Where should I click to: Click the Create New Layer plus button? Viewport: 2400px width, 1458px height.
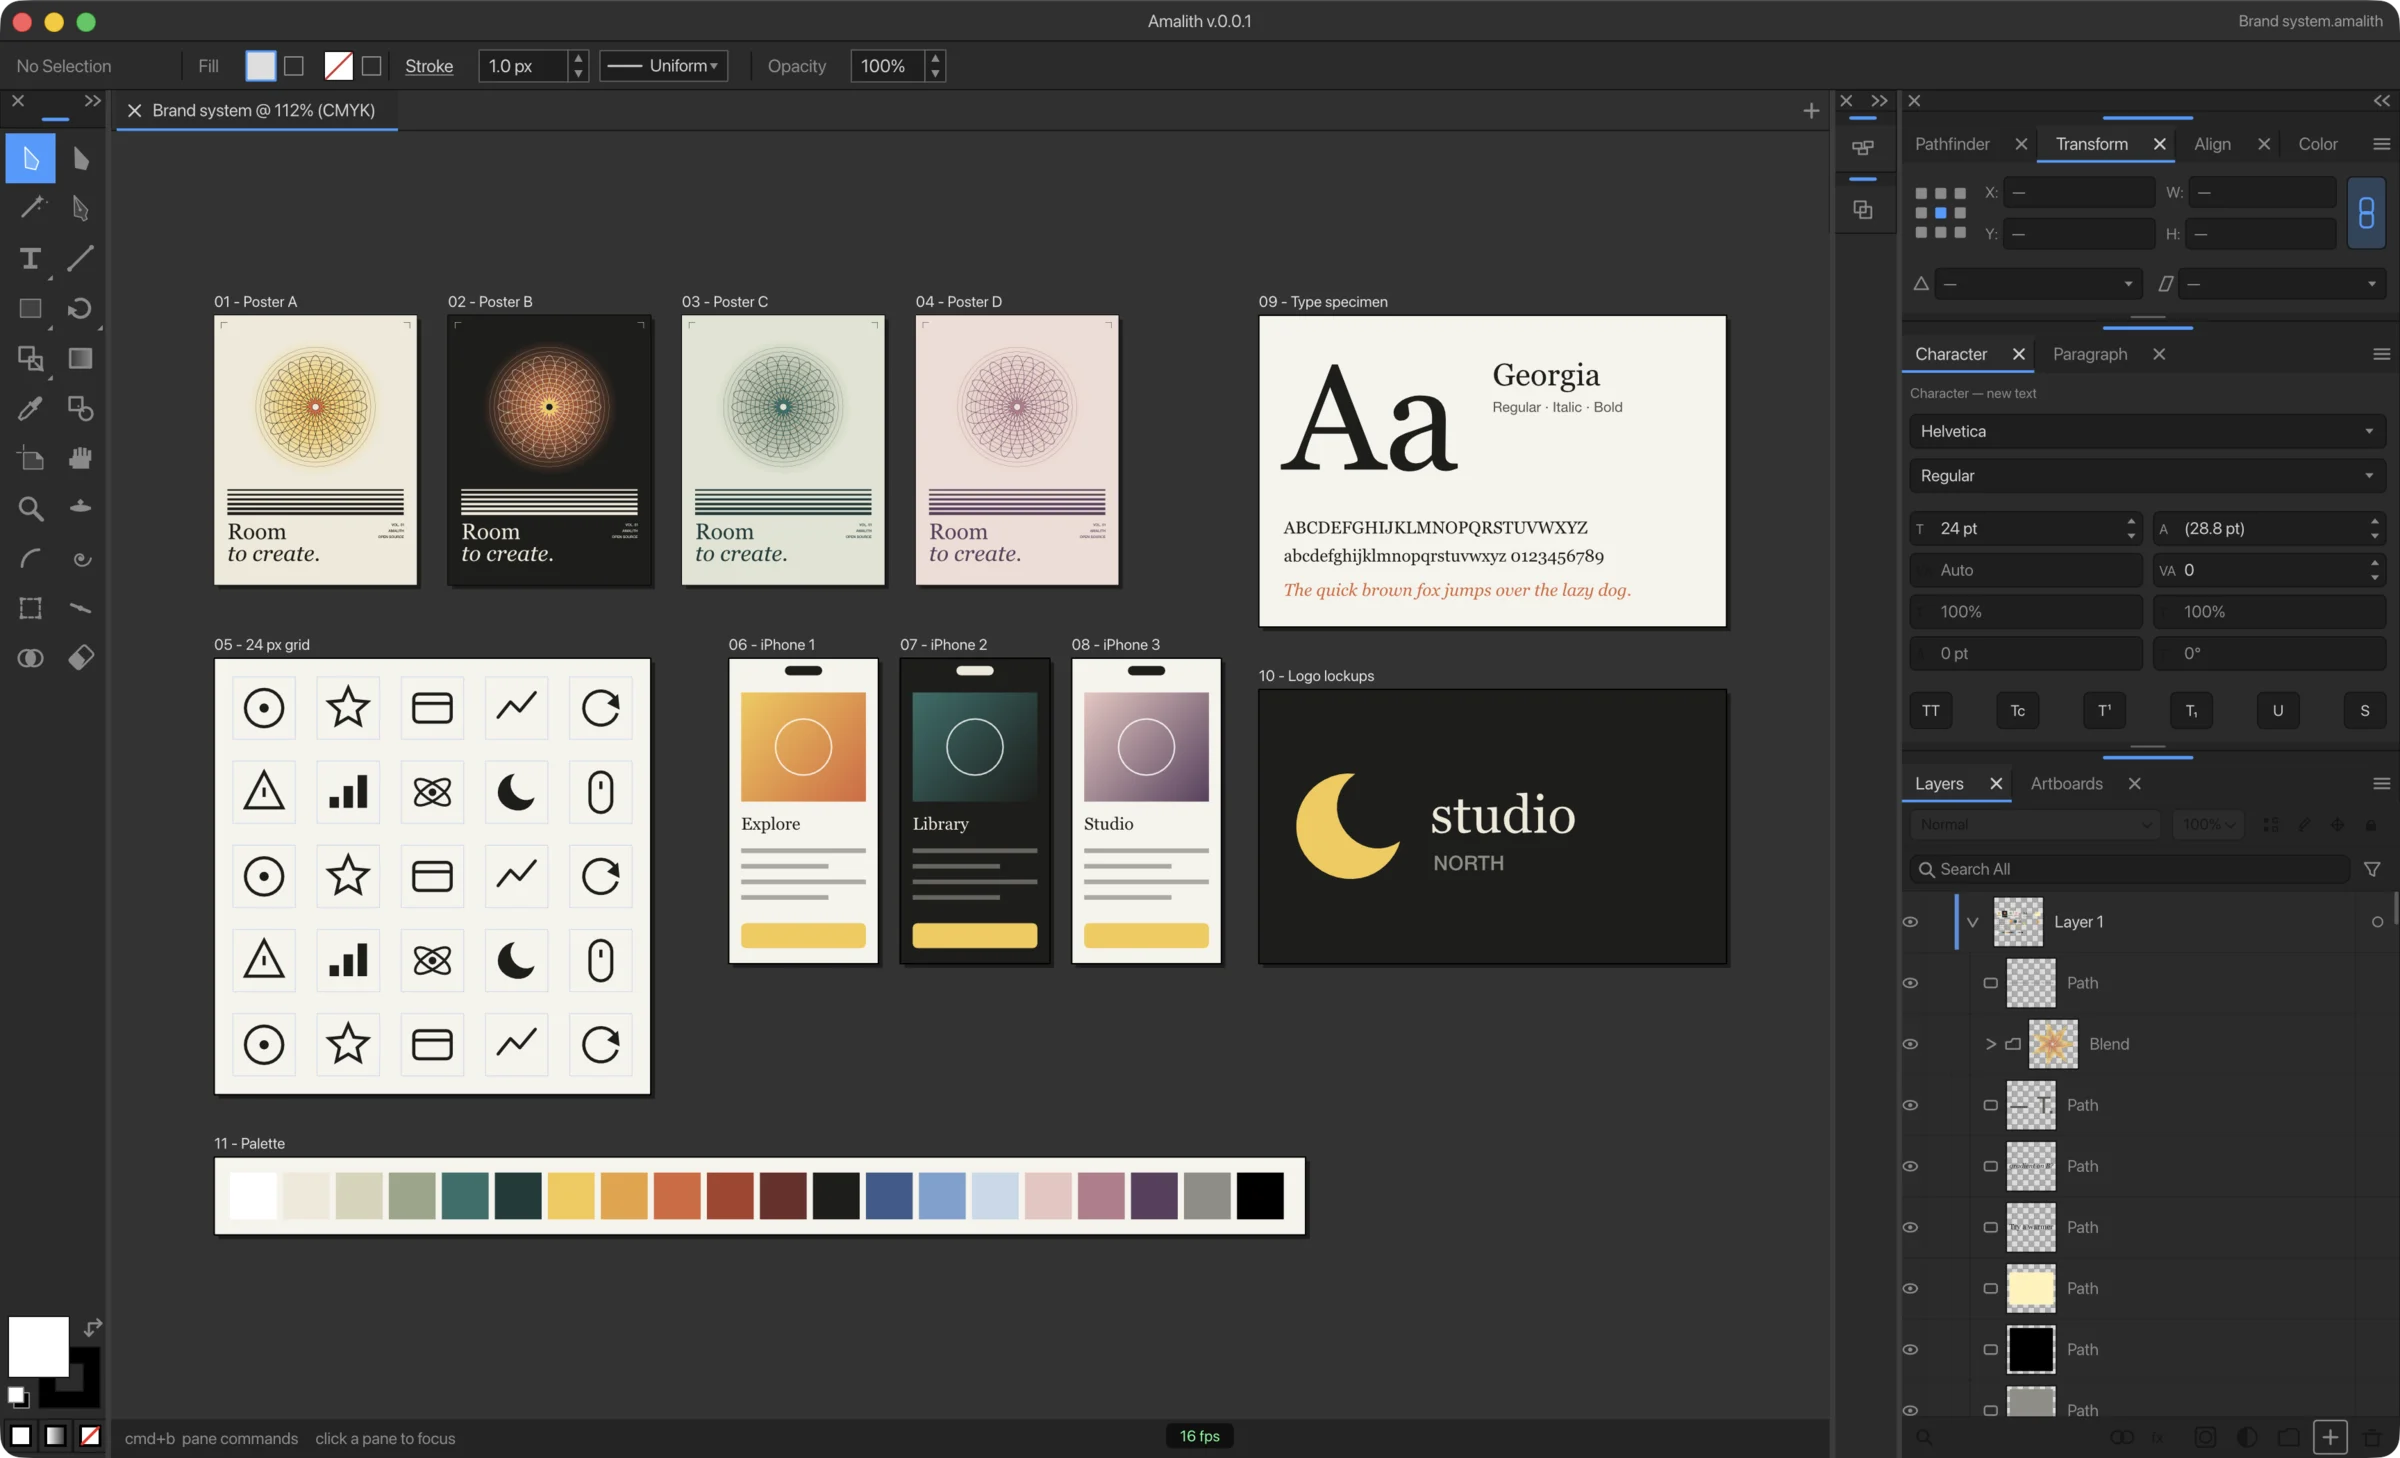[2330, 1437]
